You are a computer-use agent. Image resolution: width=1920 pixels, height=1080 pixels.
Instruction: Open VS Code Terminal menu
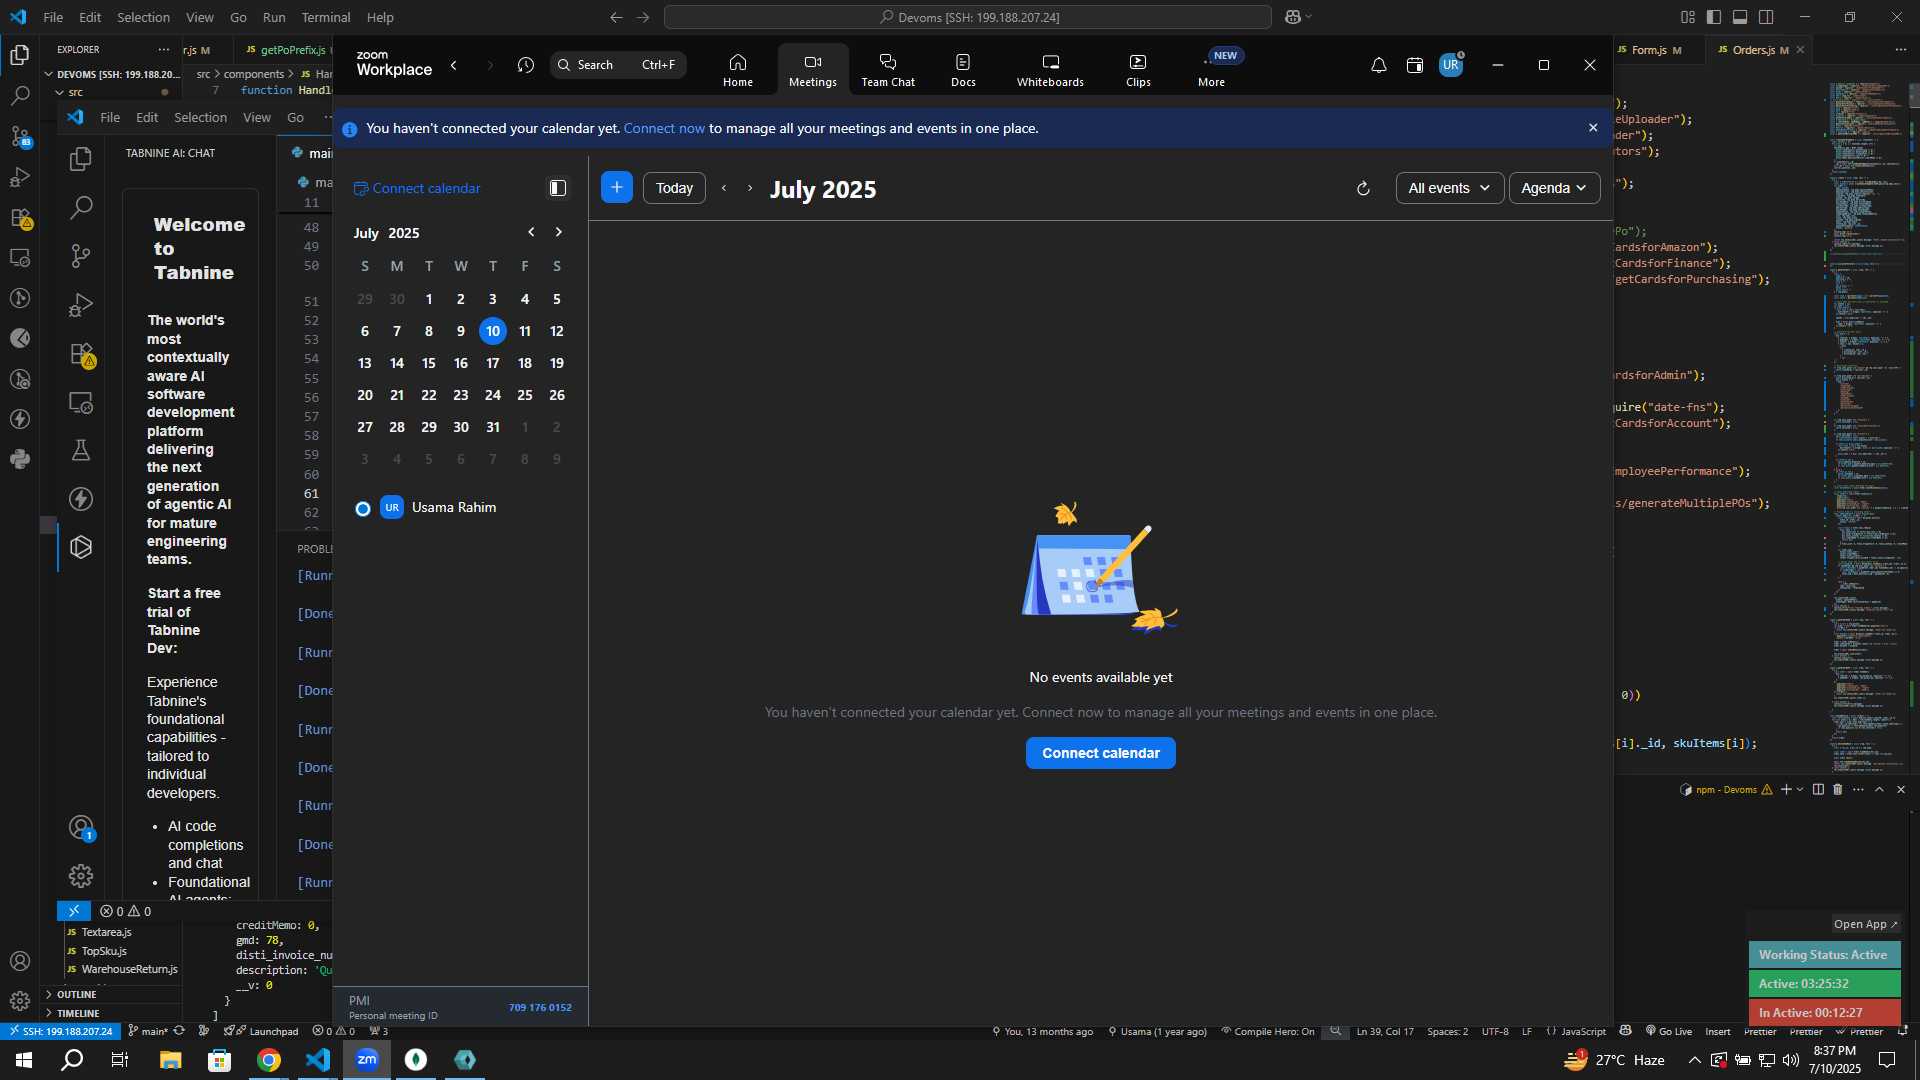pos(326,17)
